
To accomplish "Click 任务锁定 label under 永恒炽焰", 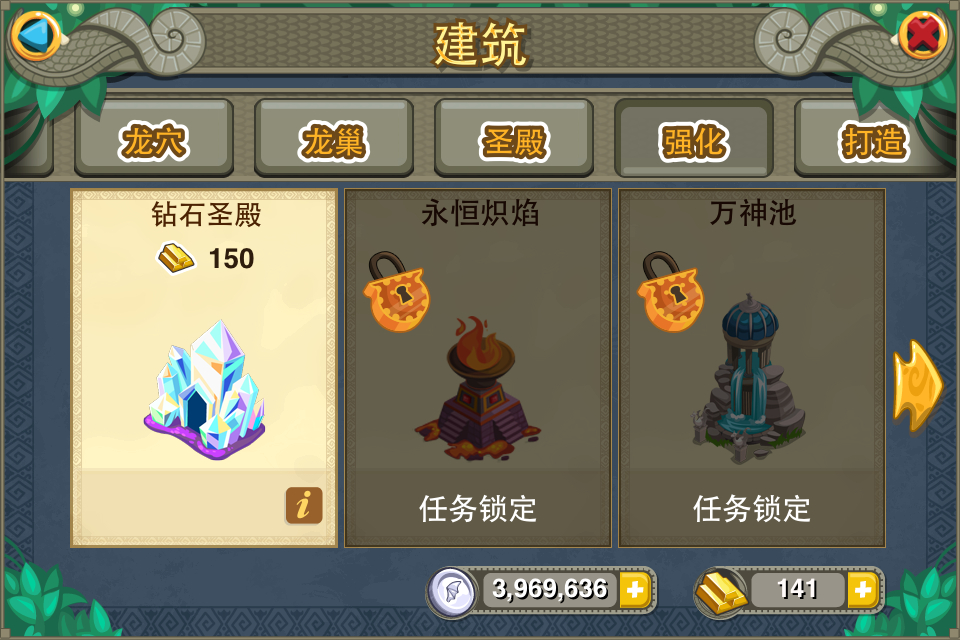I will (478, 509).
